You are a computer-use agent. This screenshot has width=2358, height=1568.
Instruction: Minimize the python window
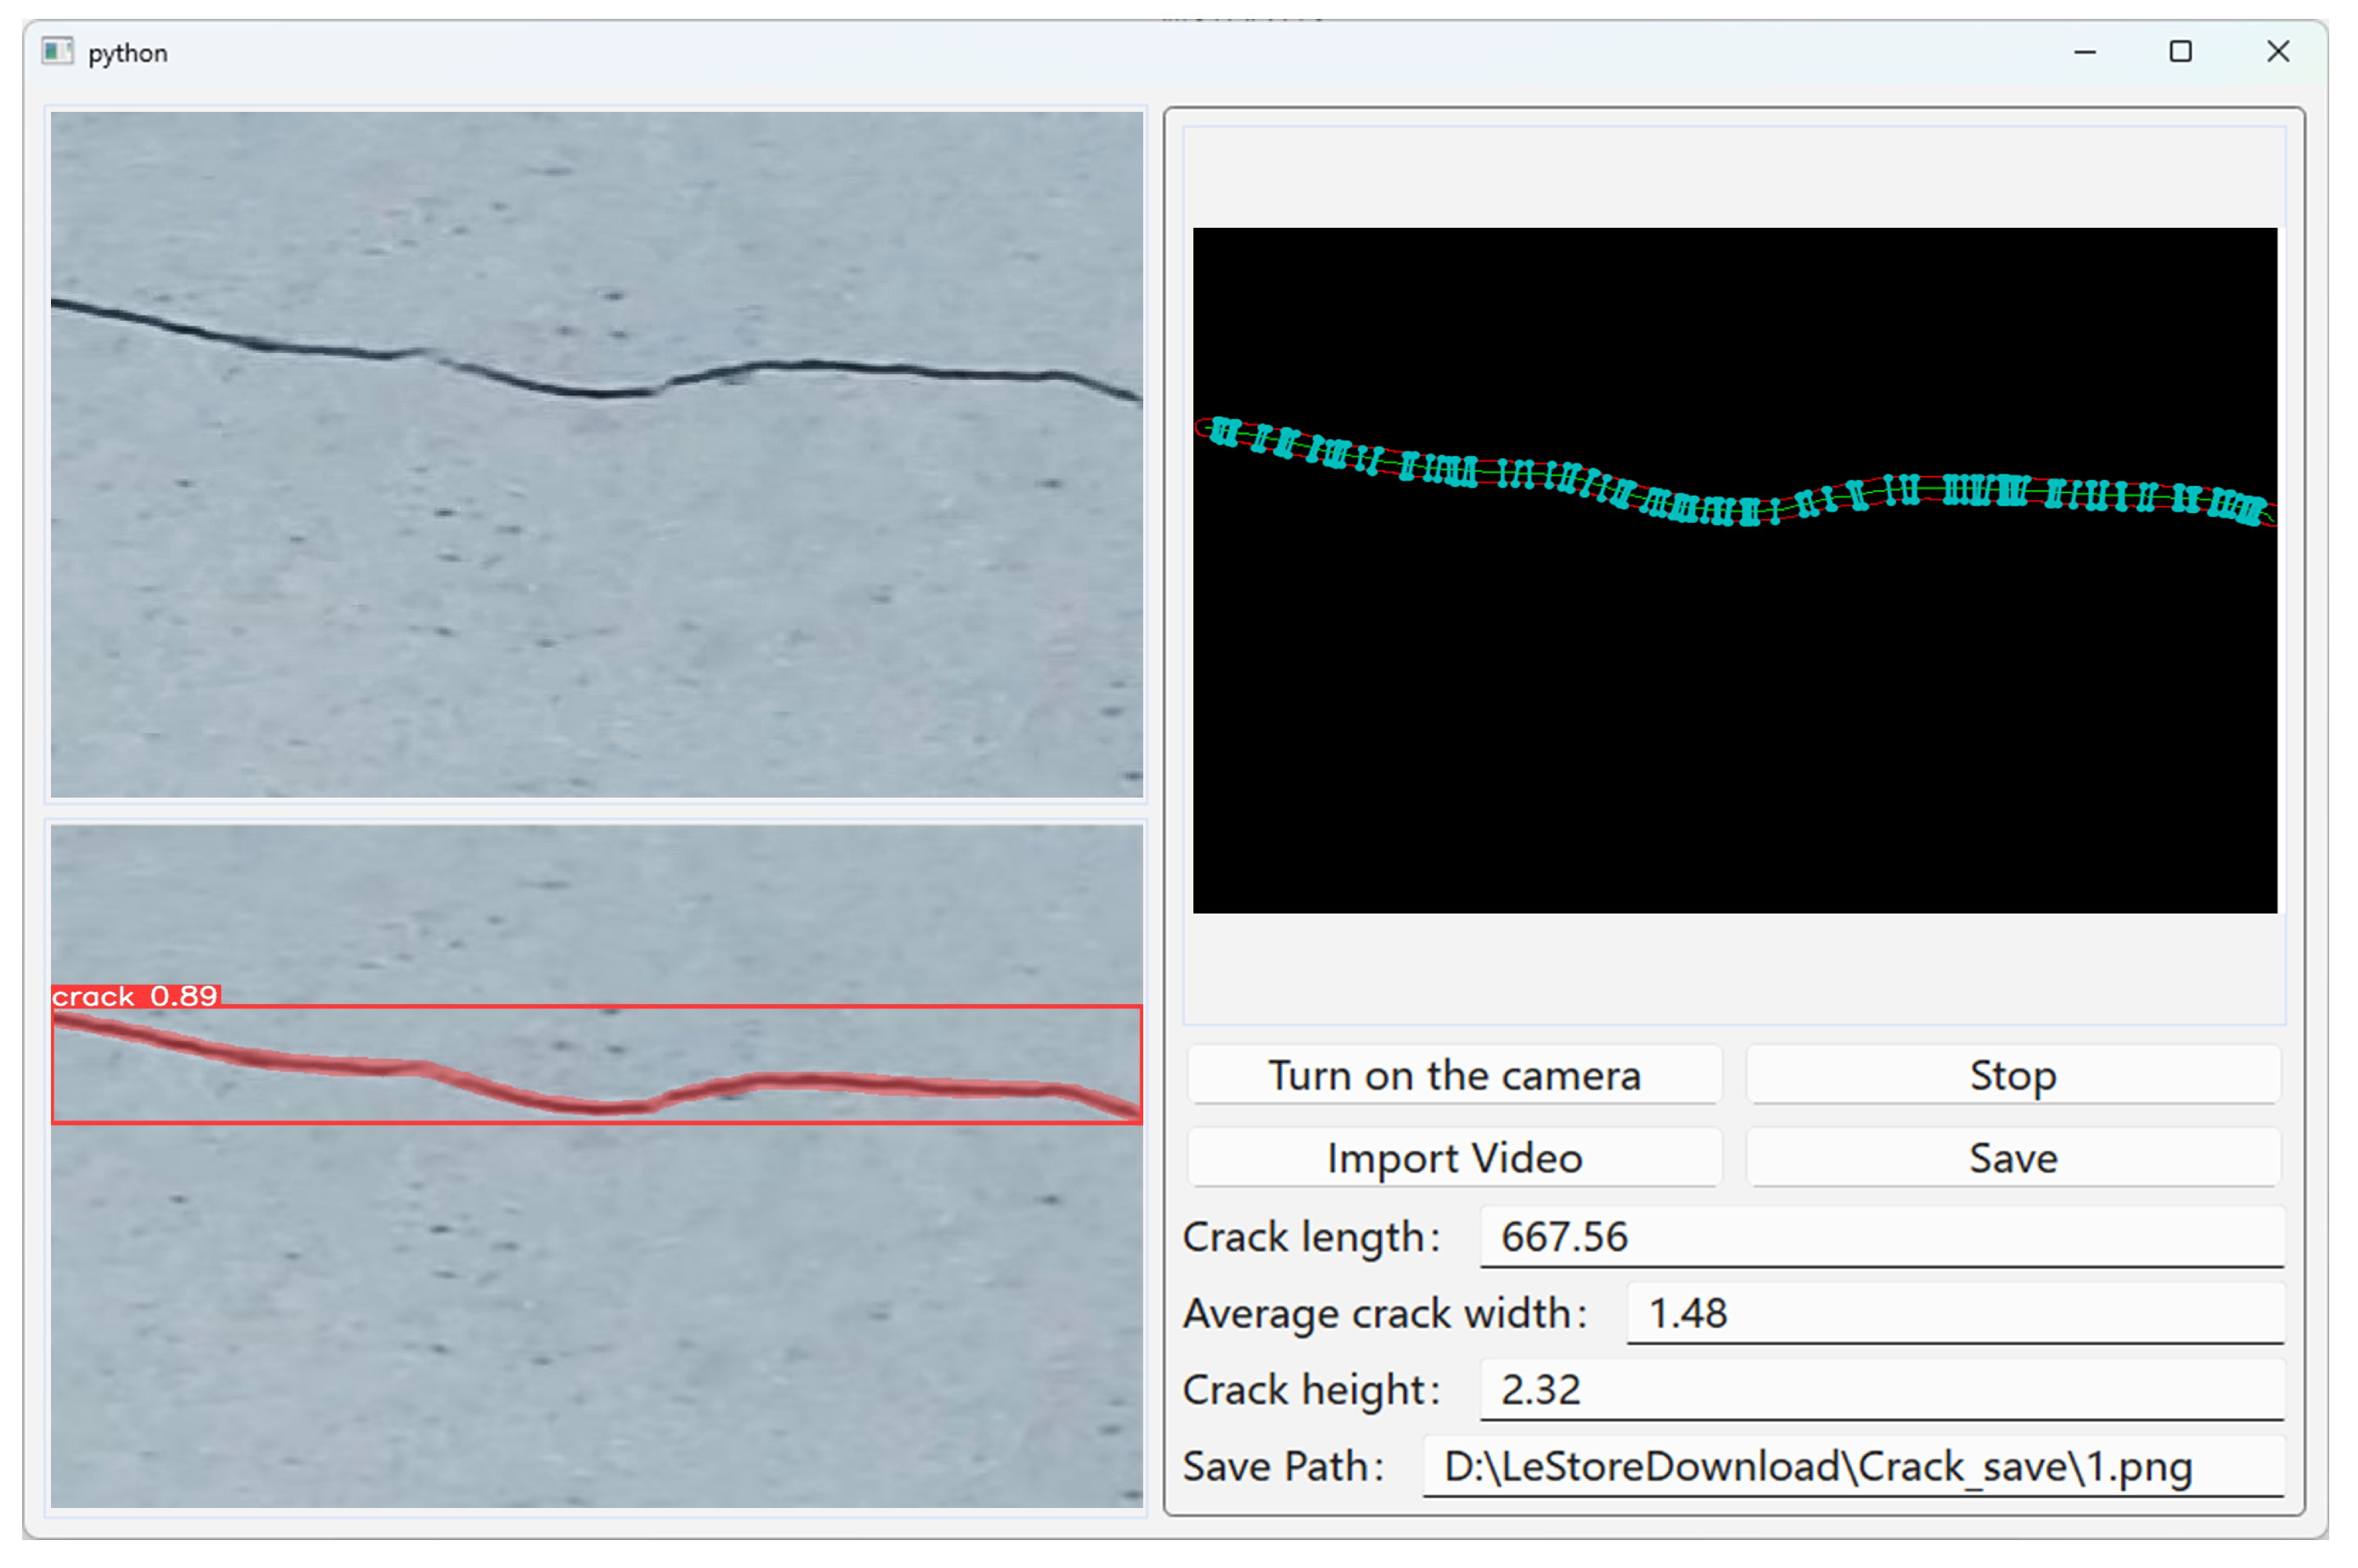coord(2084,51)
